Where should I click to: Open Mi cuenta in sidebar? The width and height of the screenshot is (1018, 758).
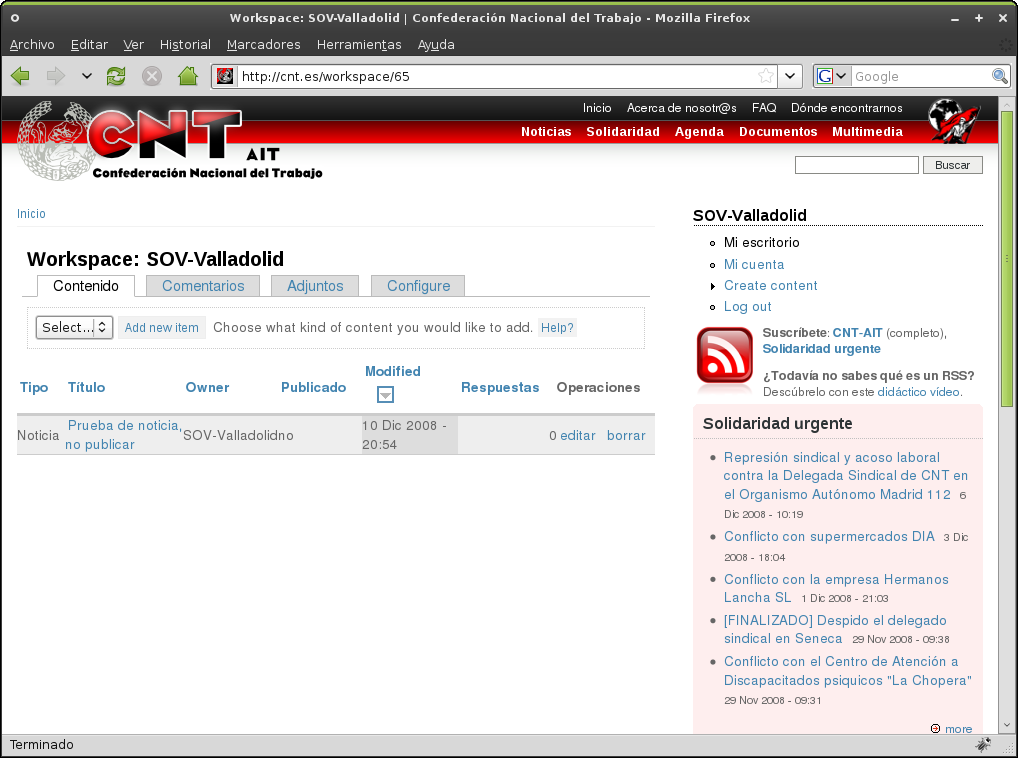754,264
